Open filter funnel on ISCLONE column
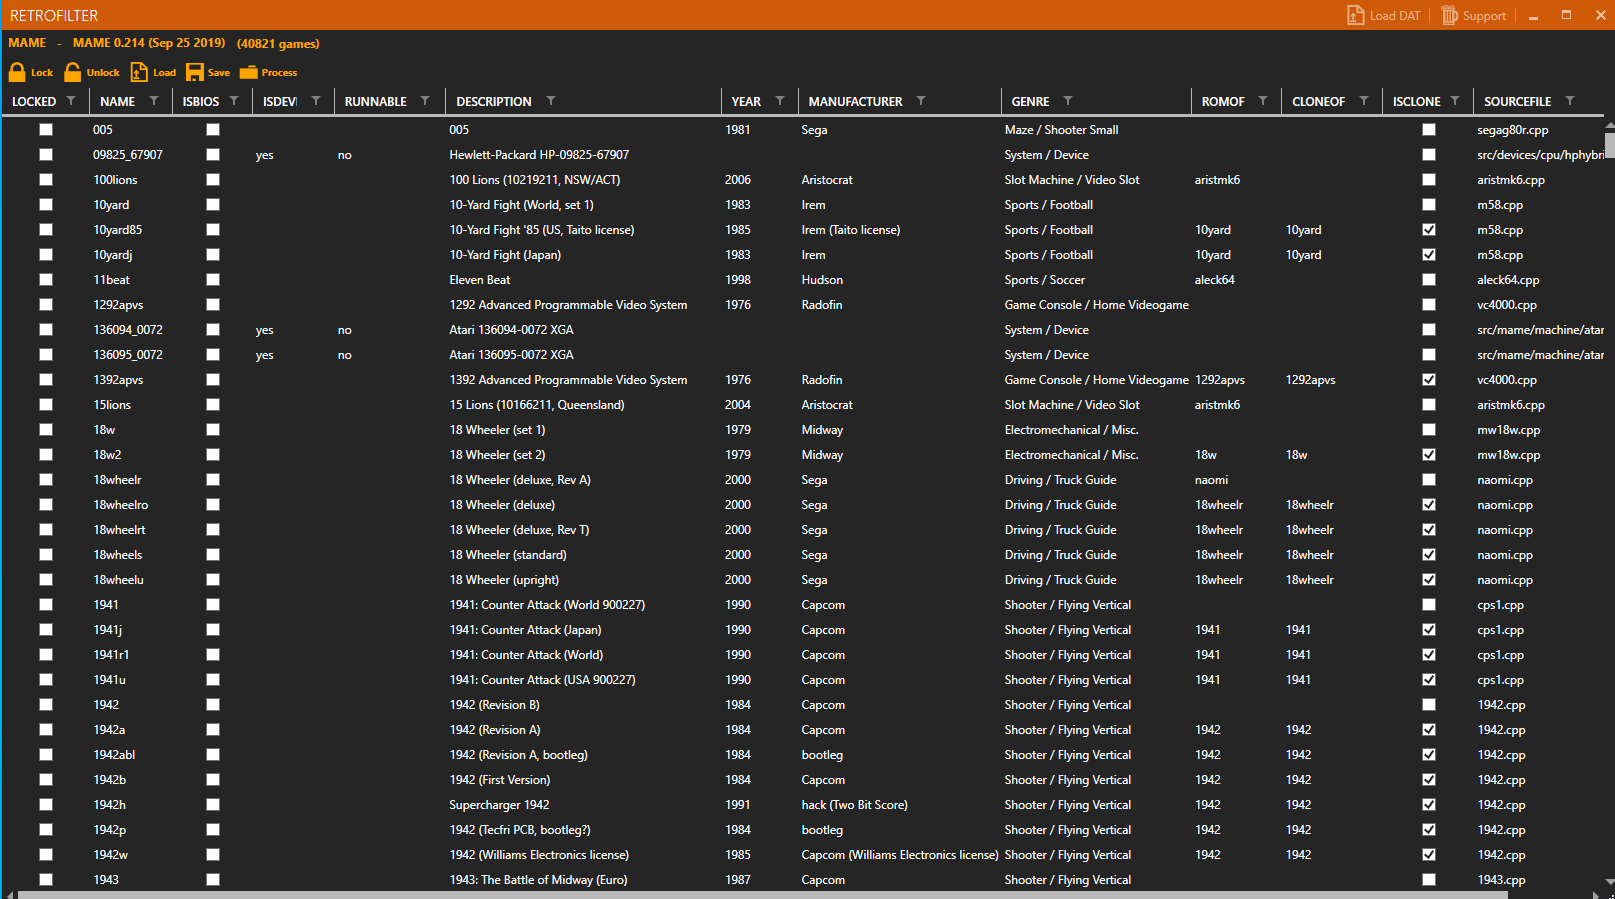Image resolution: width=1615 pixels, height=899 pixels. pyautogui.click(x=1455, y=101)
